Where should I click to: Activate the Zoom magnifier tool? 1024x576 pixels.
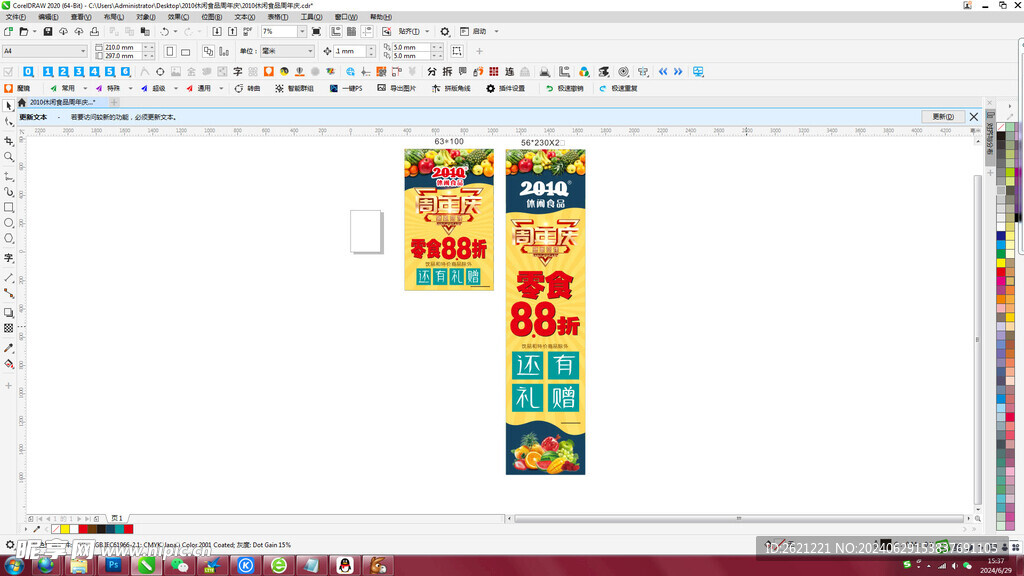(9, 157)
